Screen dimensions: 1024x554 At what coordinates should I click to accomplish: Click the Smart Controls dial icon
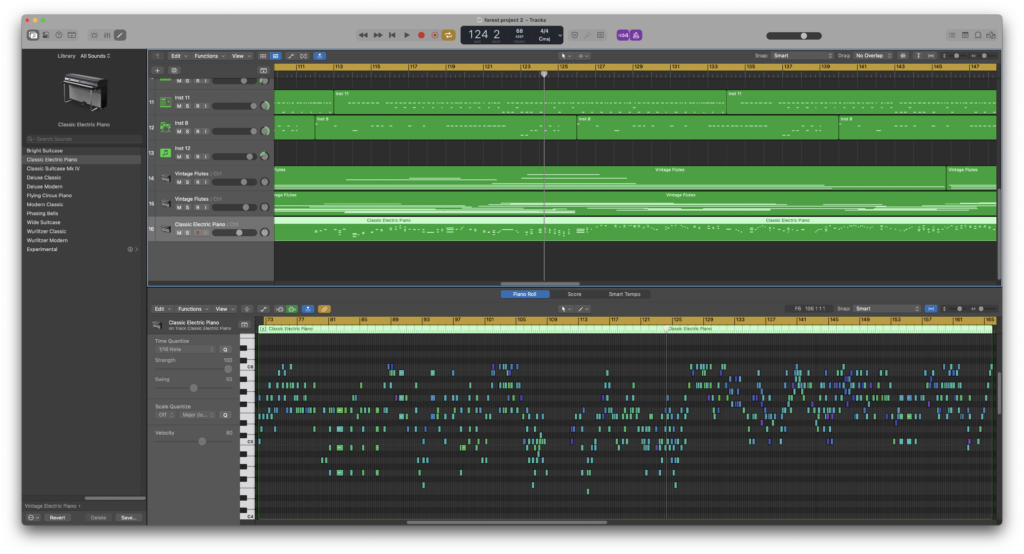(94, 35)
